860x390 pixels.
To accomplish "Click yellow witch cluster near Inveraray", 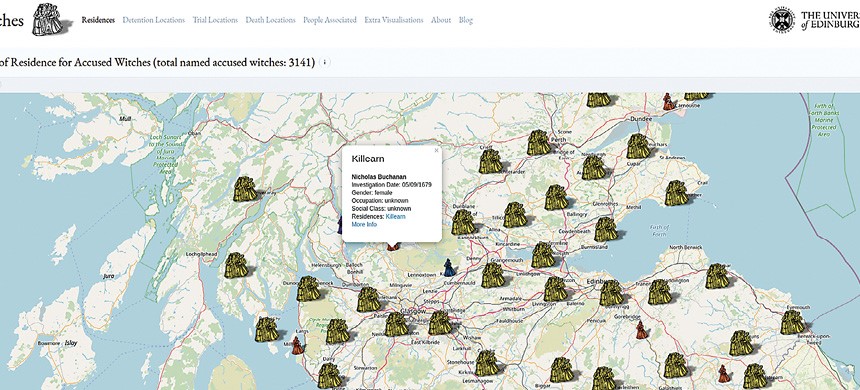I will [245, 189].
